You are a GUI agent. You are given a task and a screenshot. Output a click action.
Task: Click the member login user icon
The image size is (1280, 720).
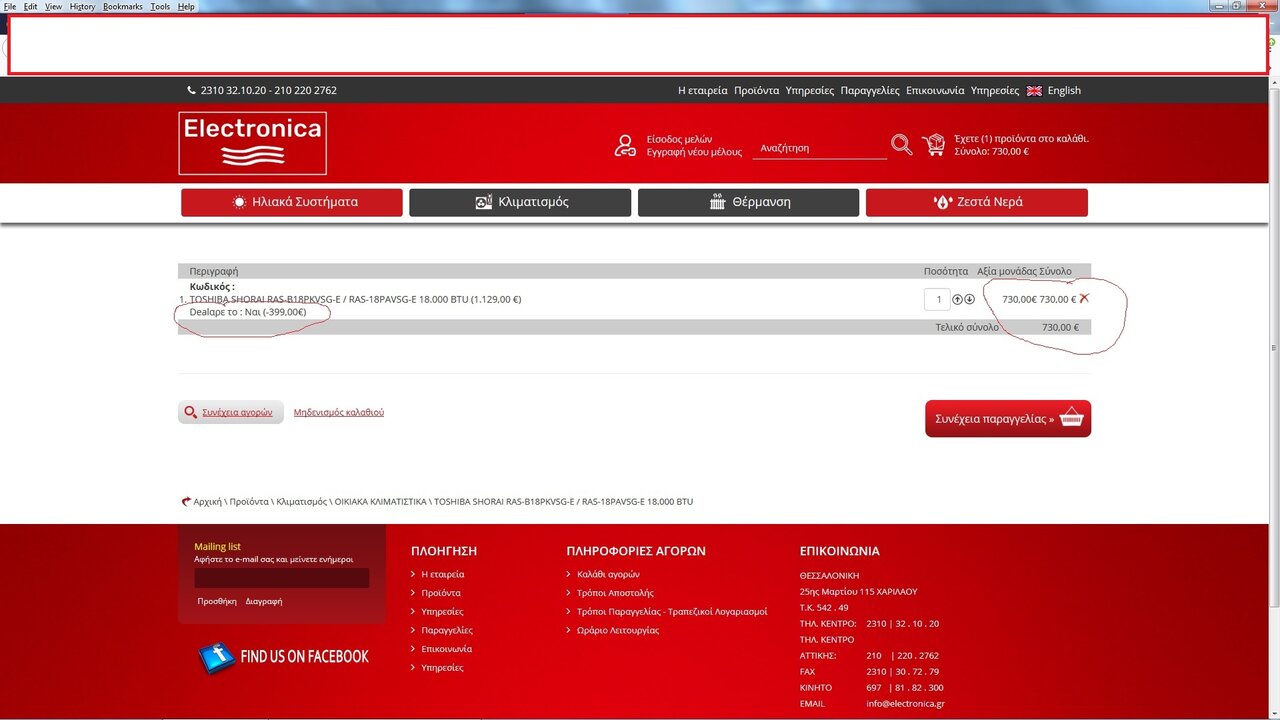pos(625,146)
